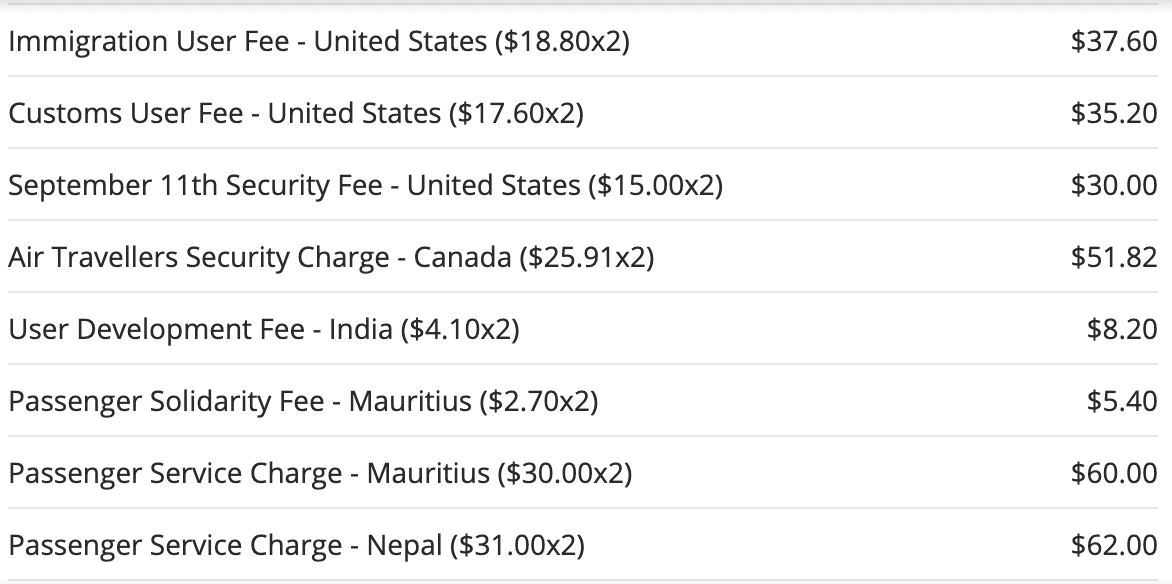Click the ($4.10x2) multiplier text
The image size is (1172, 584).
(459, 330)
